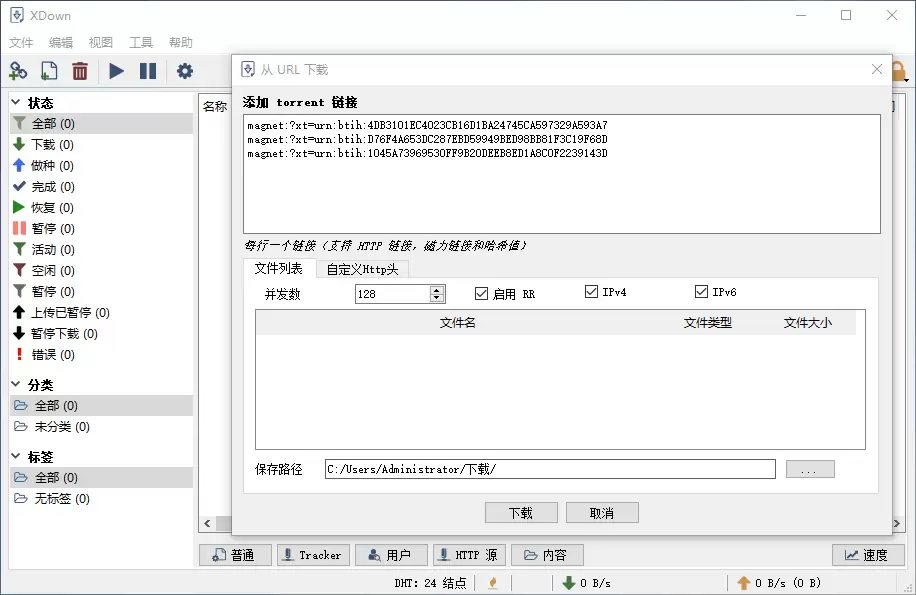Click the 下载 button in dialog

(521, 513)
